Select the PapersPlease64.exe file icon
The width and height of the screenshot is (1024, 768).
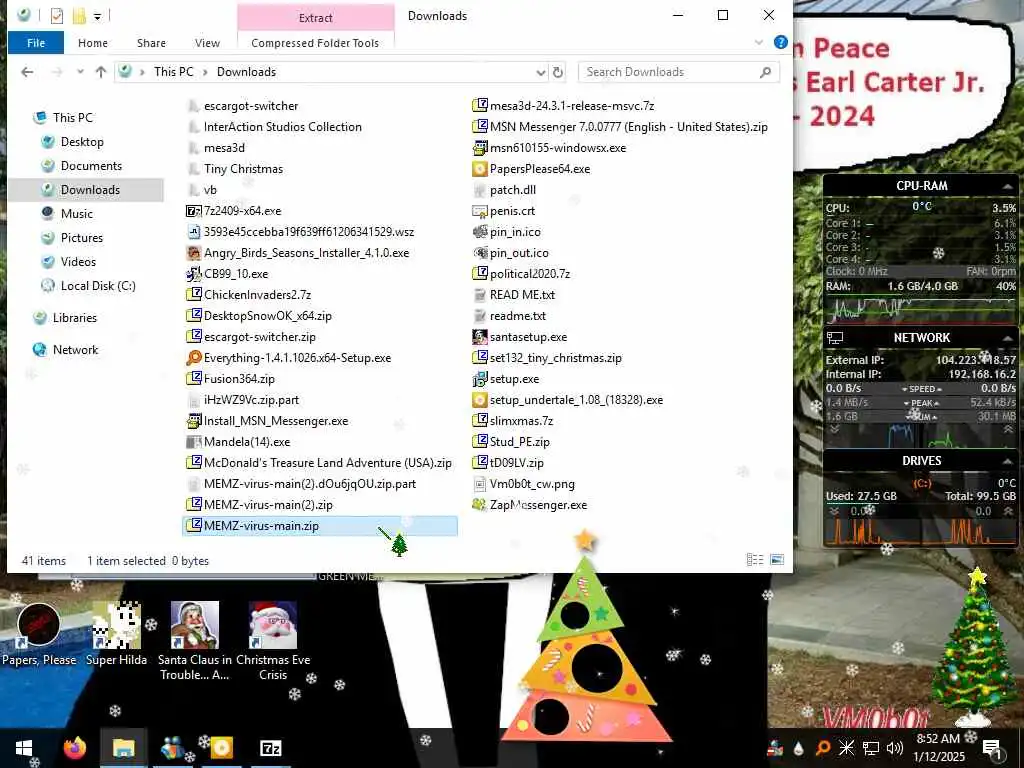480,169
